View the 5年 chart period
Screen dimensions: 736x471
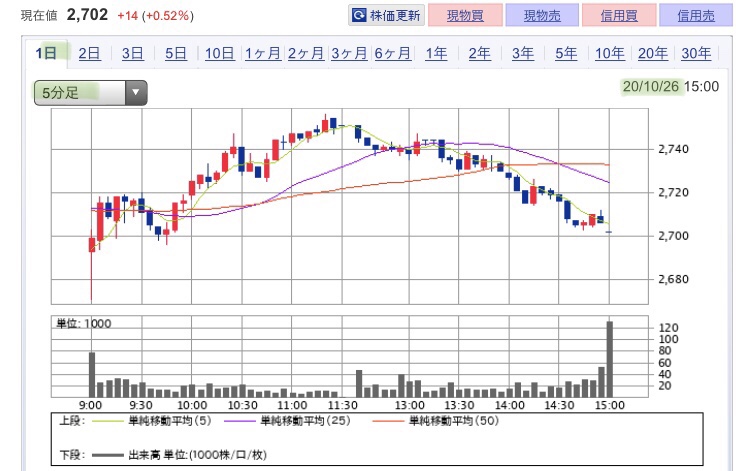566,53
